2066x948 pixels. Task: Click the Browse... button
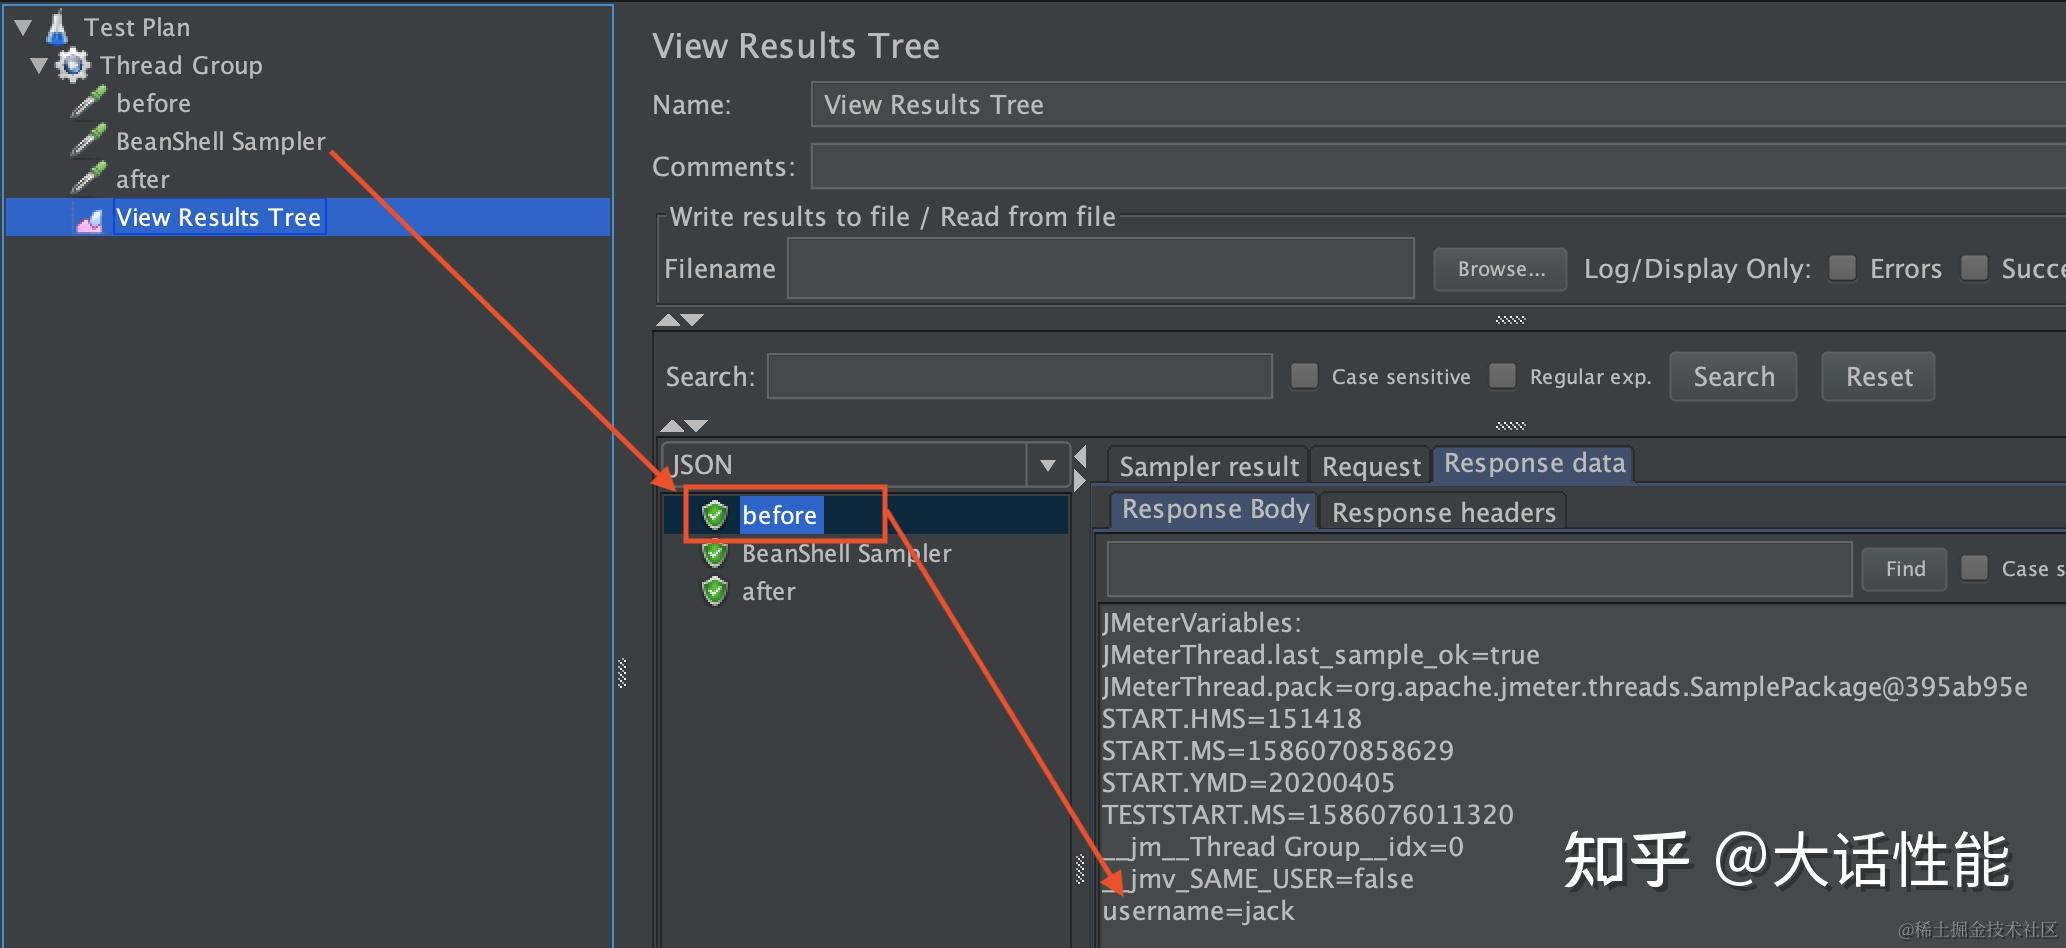point(1500,269)
